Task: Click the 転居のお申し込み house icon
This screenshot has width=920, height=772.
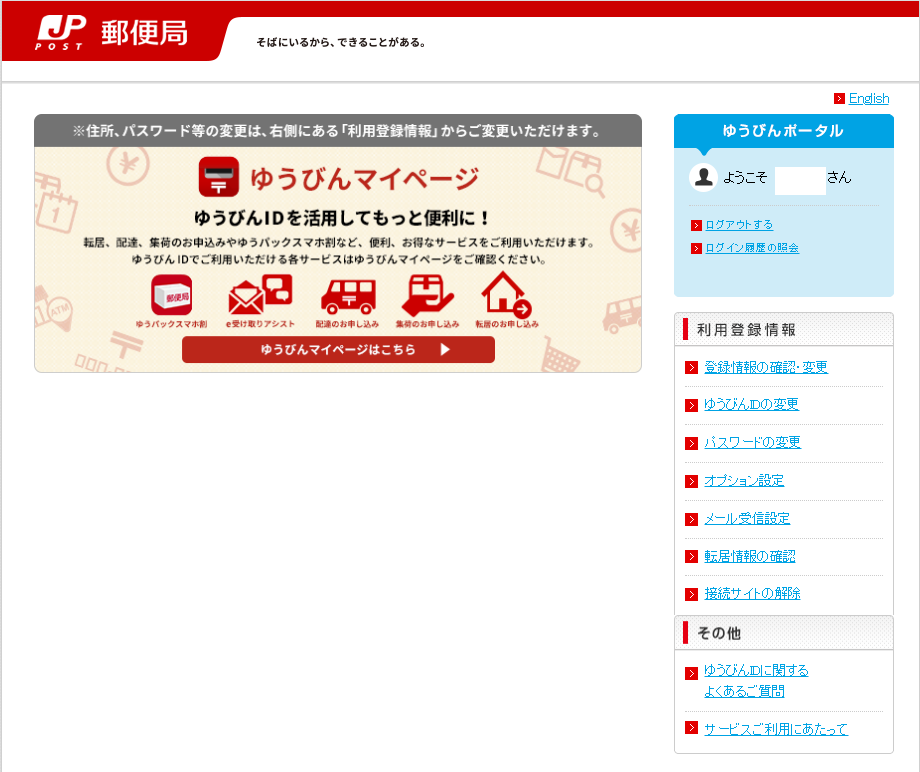Action: point(506,294)
